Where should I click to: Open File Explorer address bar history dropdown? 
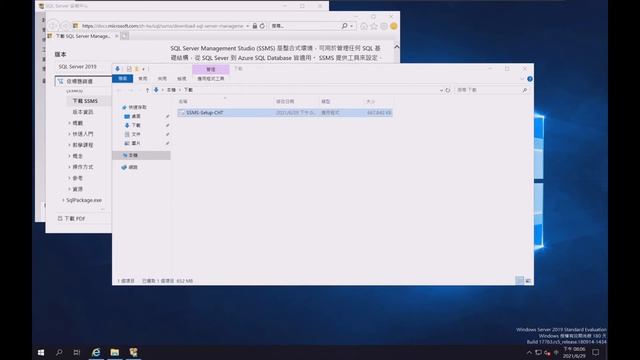point(441,90)
